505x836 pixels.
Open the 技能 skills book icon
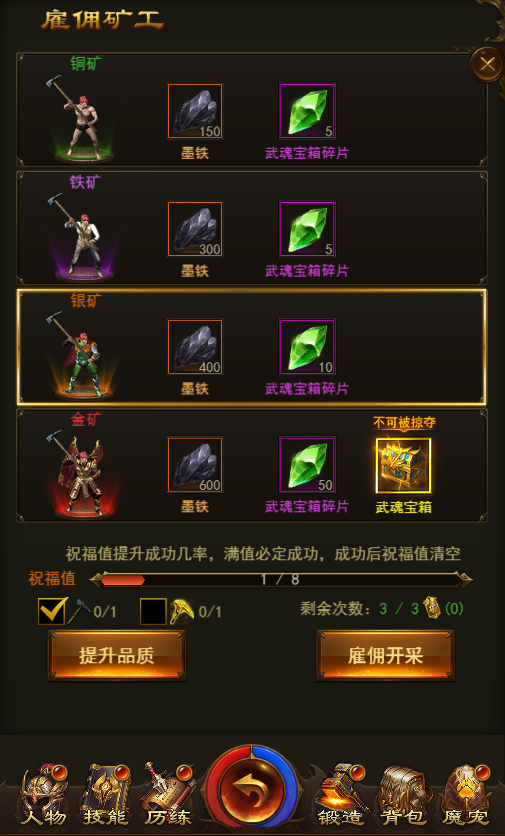(105, 795)
